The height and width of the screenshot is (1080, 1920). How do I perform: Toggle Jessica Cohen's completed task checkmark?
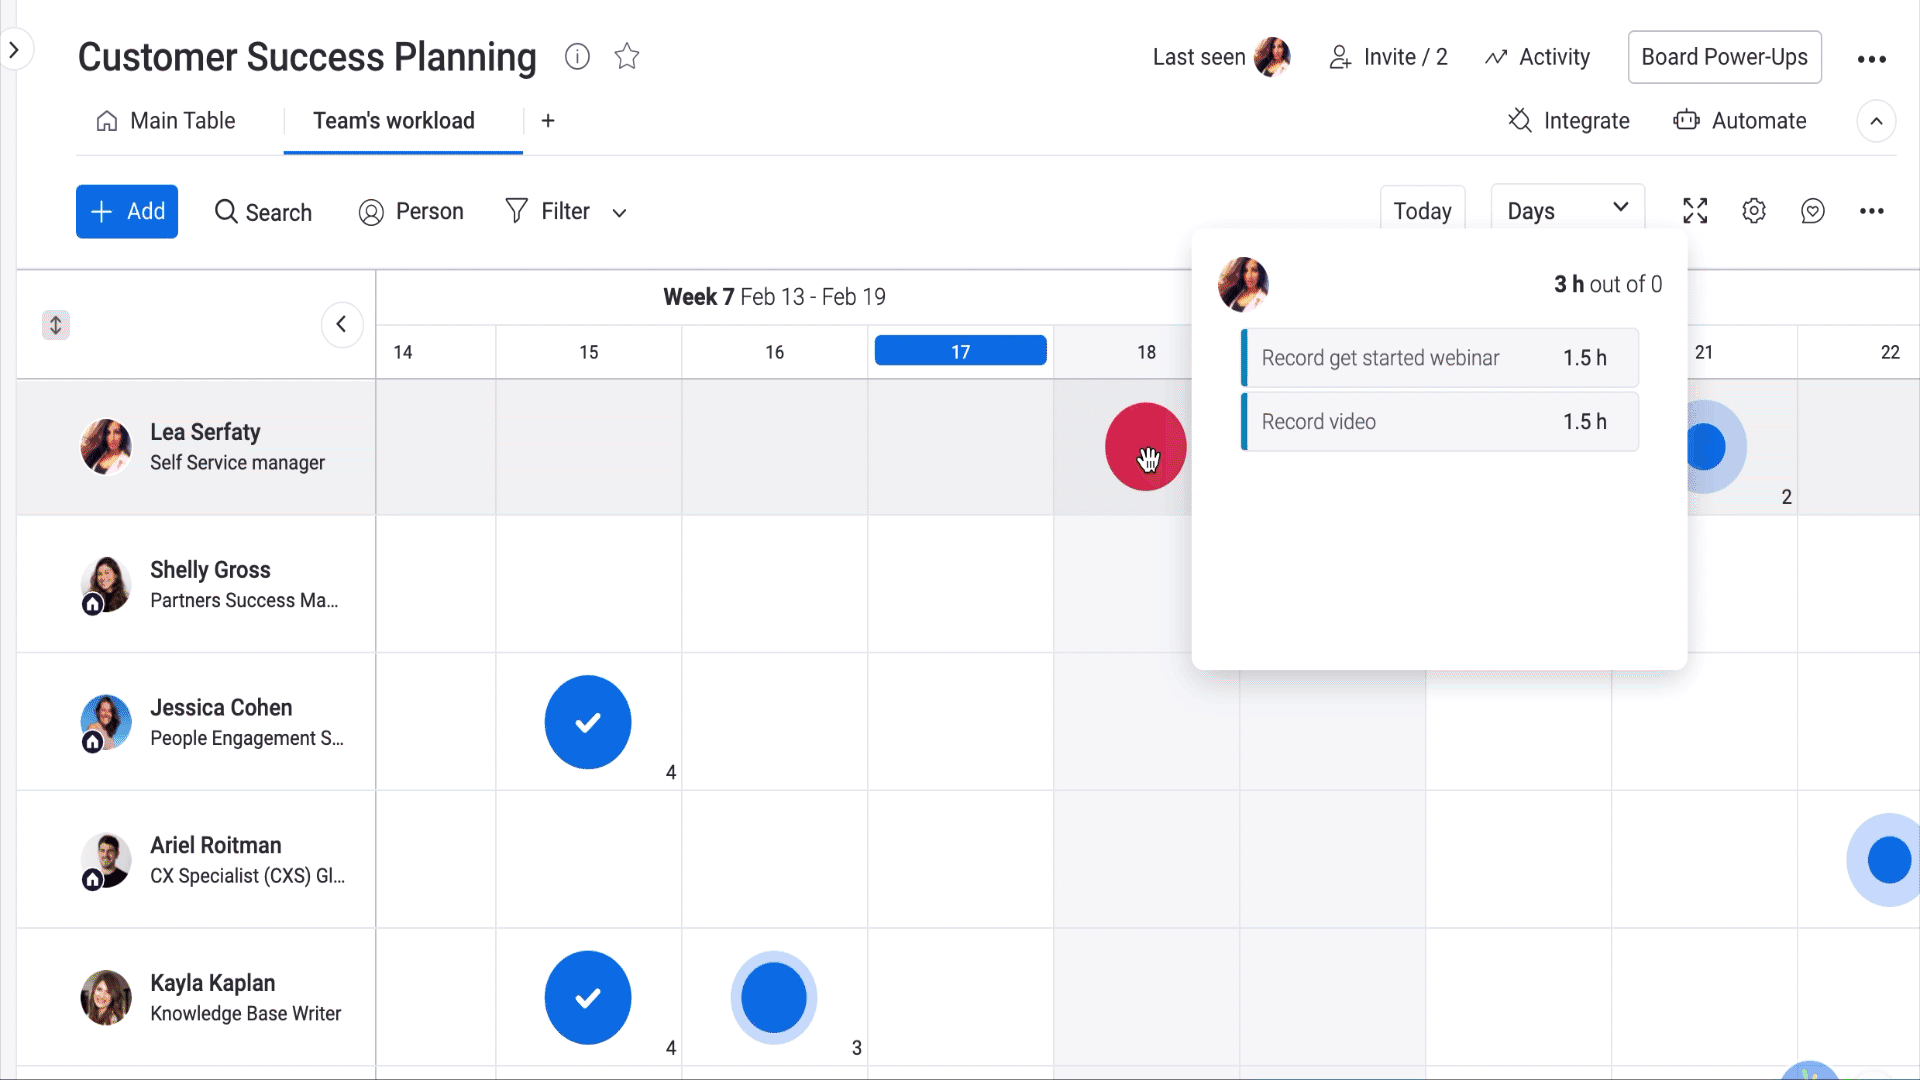point(588,721)
